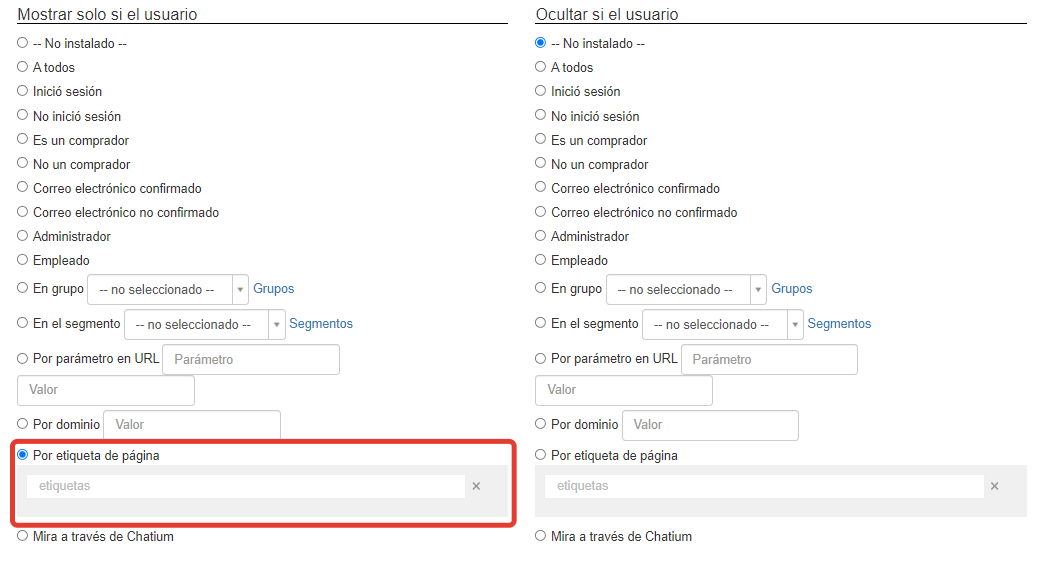The height and width of the screenshot is (561, 1041).
Task: Focus the etiquetas tag input in Mostrar column
Action: pos(246,486)
